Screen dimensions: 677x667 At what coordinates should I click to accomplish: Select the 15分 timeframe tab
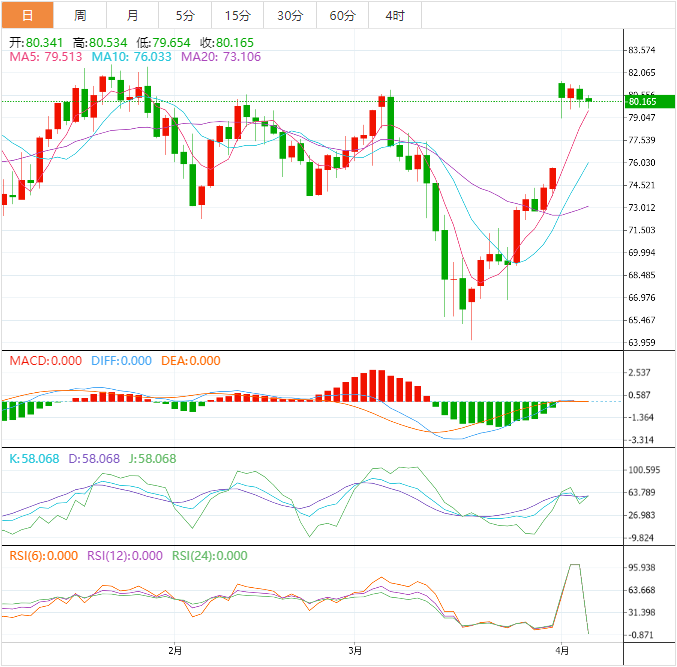(x=237, y=15)
